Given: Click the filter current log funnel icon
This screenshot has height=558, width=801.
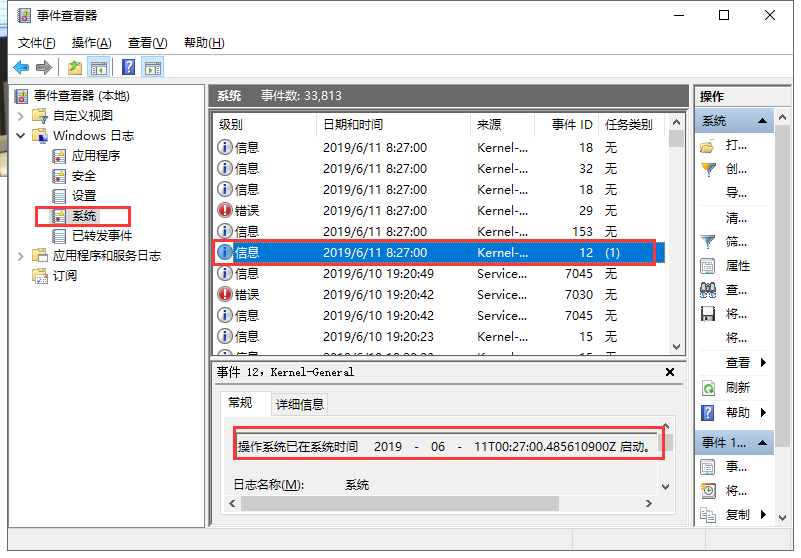Looking at the screenshot, I should pyautogui.click(x=708, y=242).
